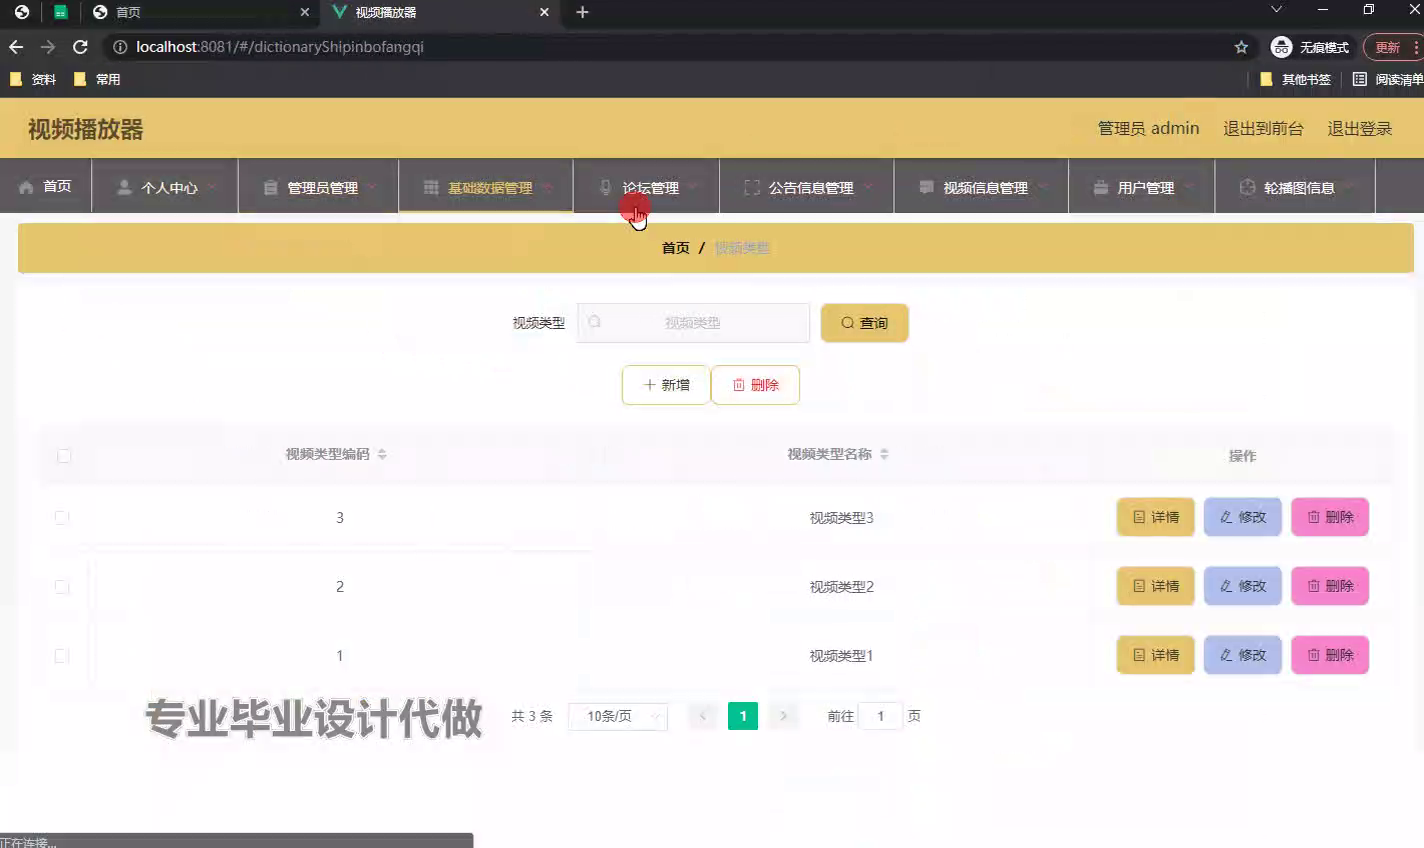Click the 视频类型1 name cell
Screen dimensions: 1424x848
[x=841, y=656]
